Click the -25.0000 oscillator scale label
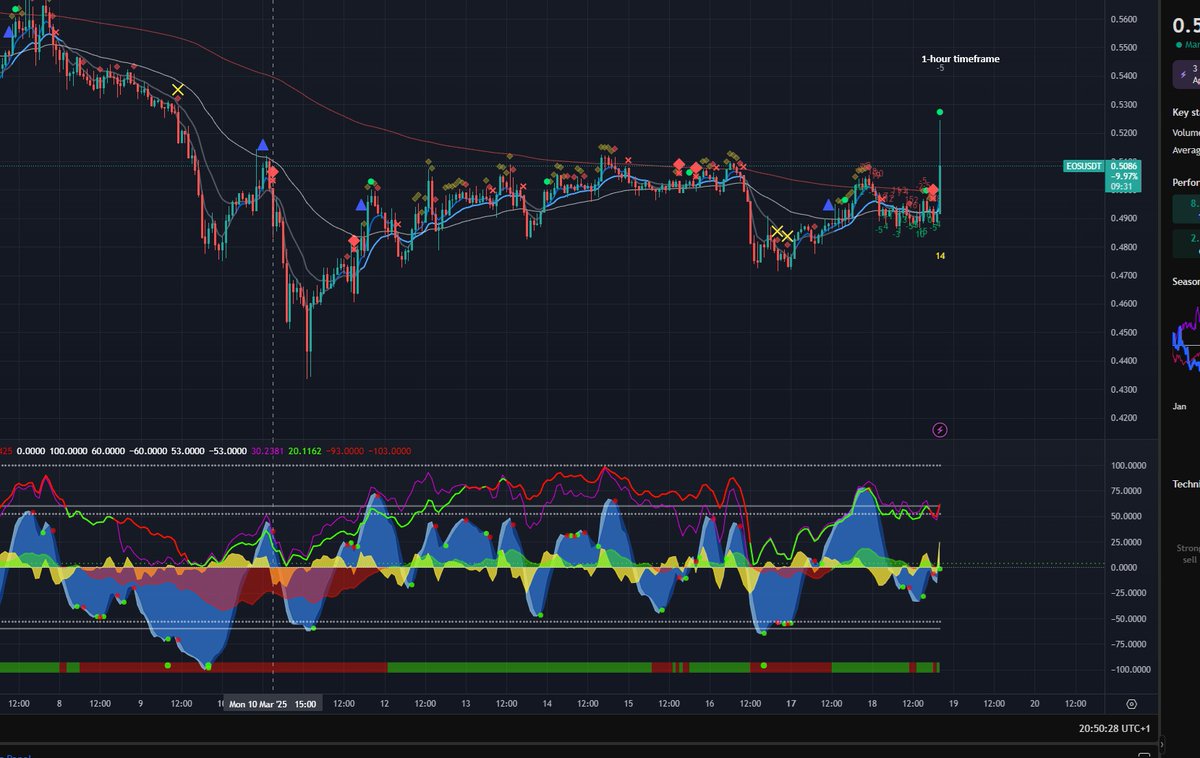1200x758 pixels. coord(1127,593)
